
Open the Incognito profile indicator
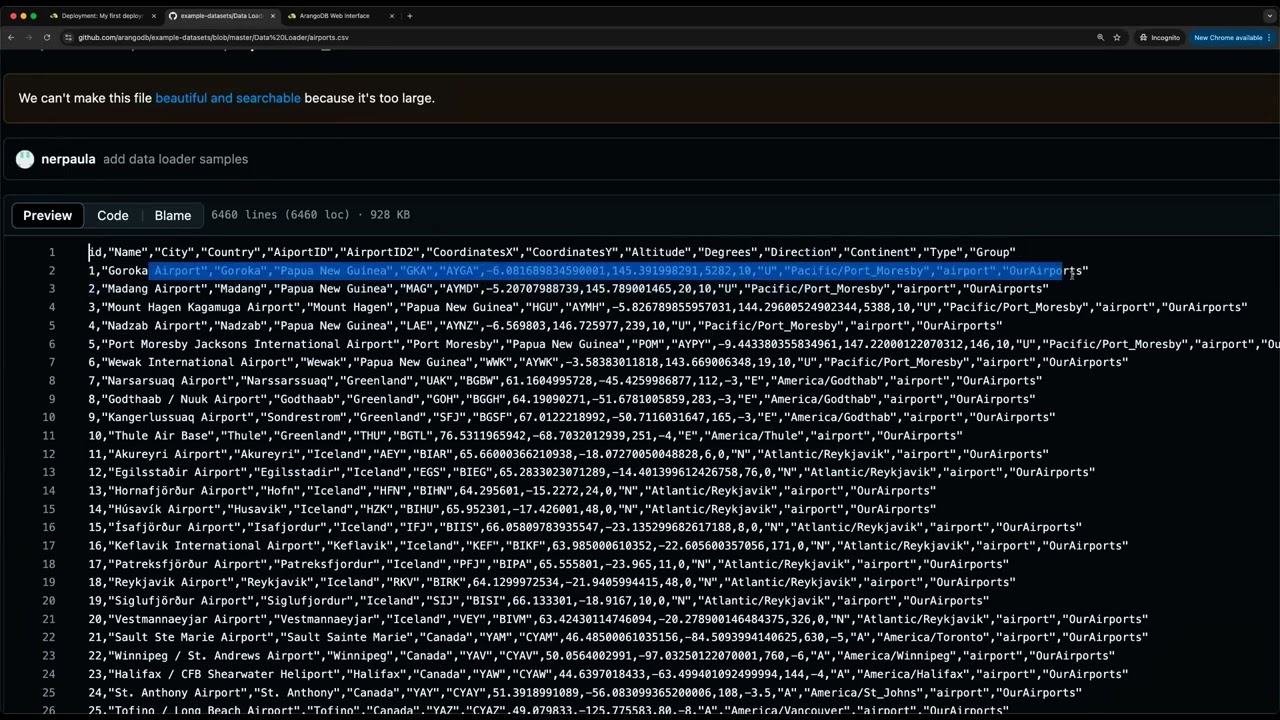[1160, 37]
